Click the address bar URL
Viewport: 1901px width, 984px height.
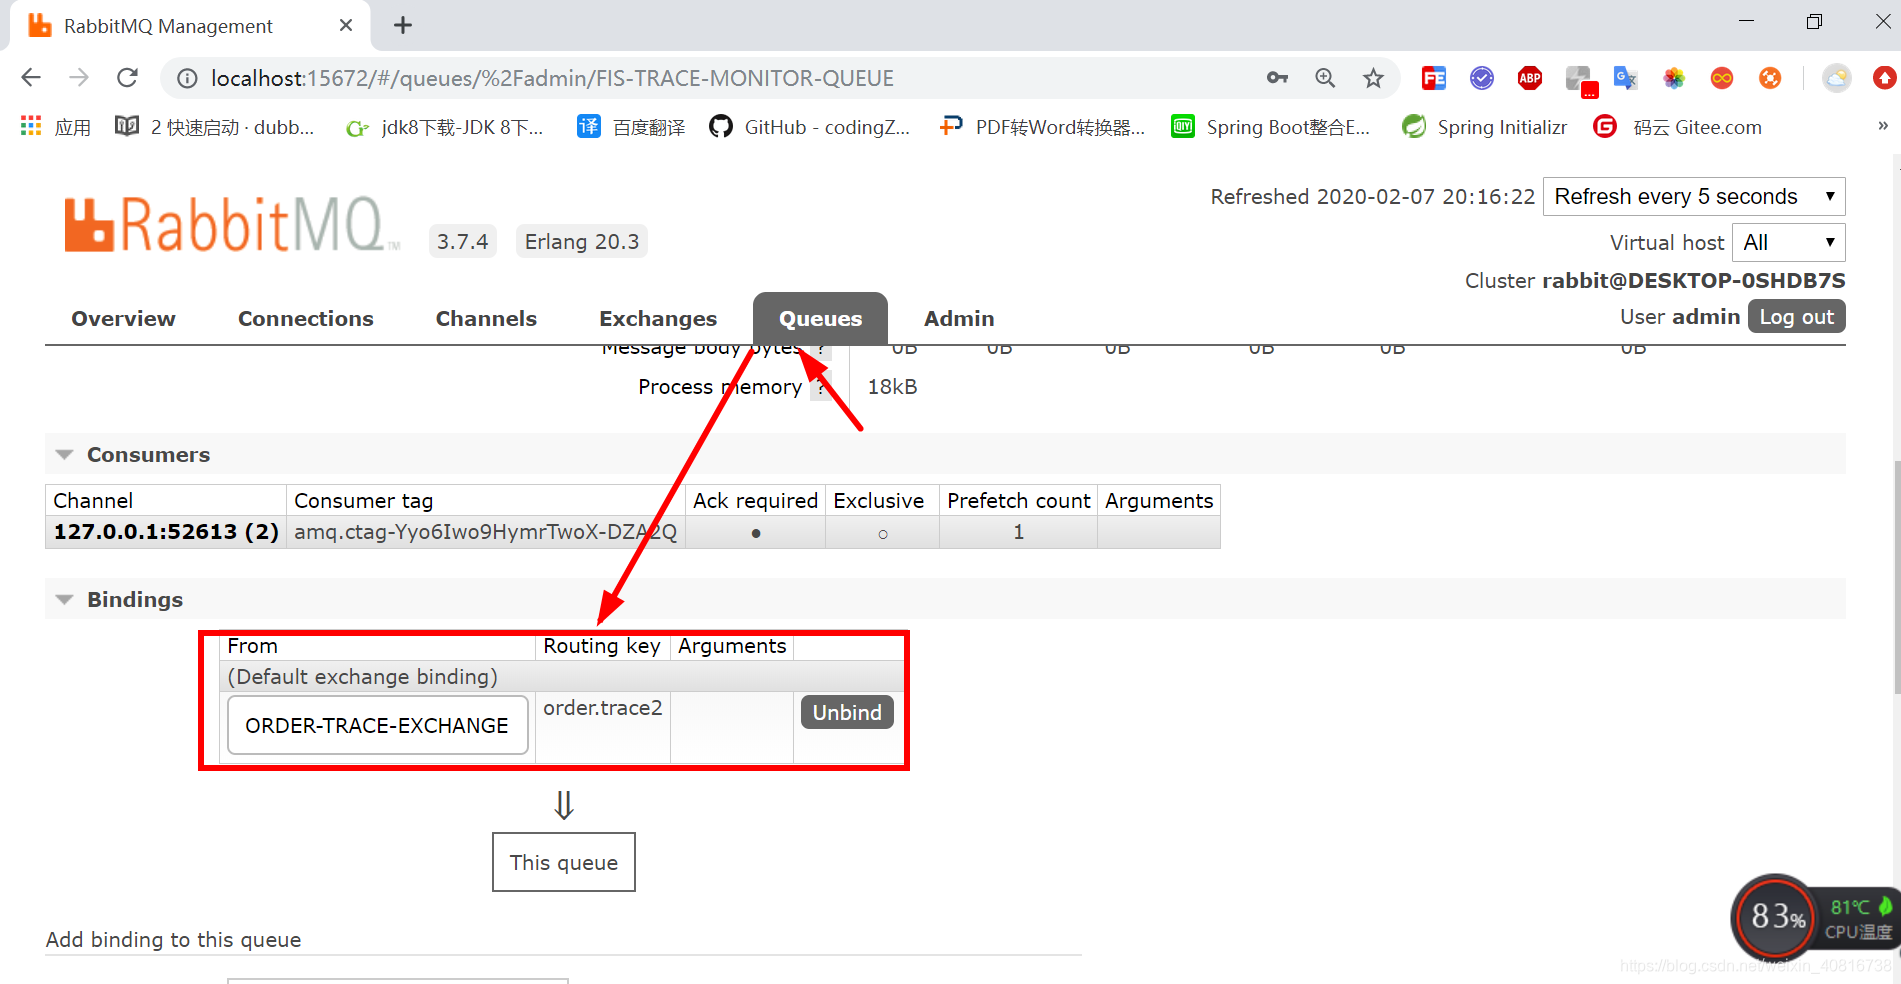point(552,78)
